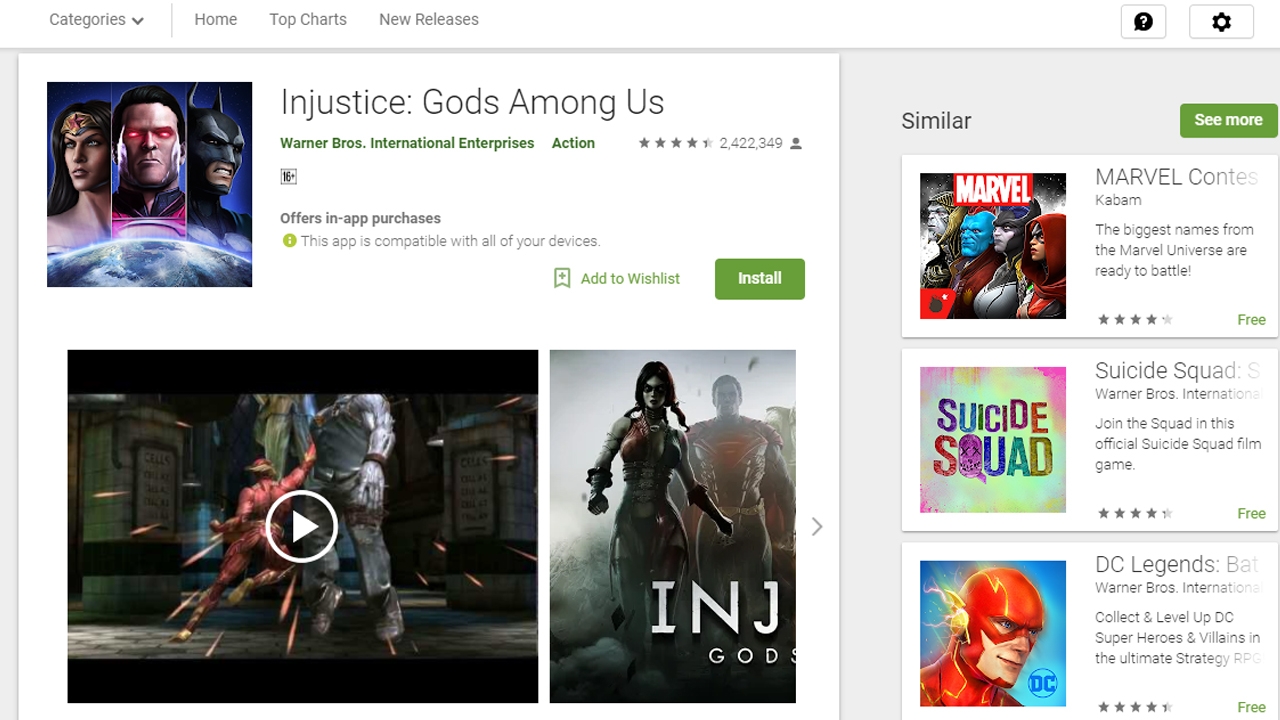
Task: Open Warner Bros. International Enterprises developer page
Action: point(407,143)
